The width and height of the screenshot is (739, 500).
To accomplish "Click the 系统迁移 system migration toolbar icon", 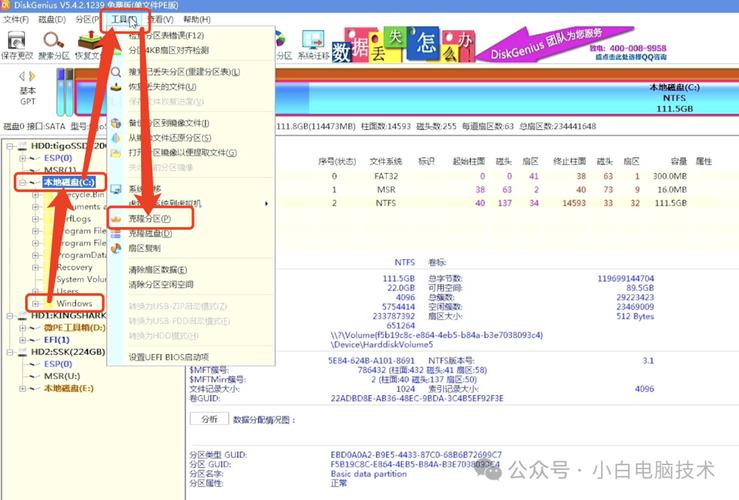I will [313, 41].
